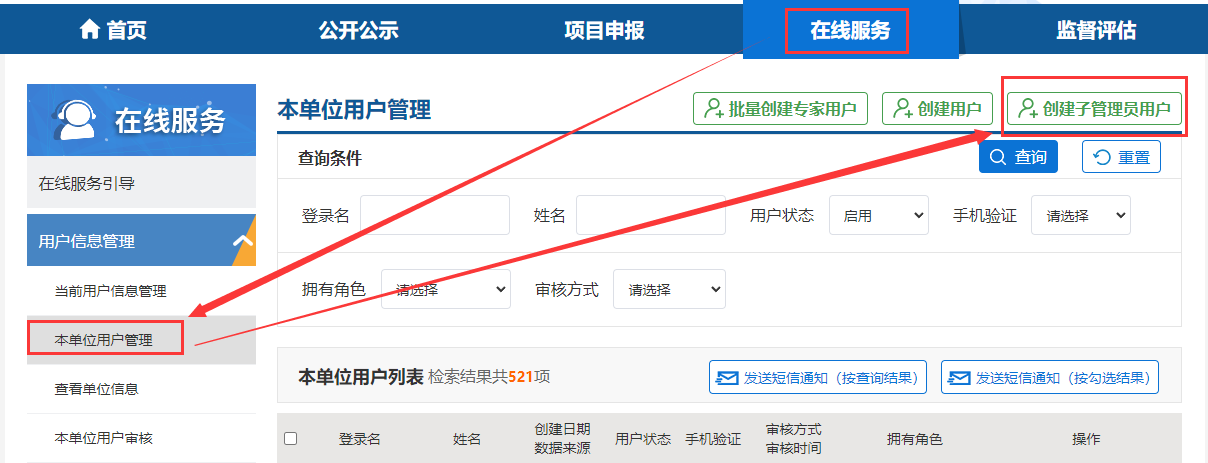This screenshot has width=1208, height=463.
Task: Open the 公开公示 tab
Action: pos(359,30)
